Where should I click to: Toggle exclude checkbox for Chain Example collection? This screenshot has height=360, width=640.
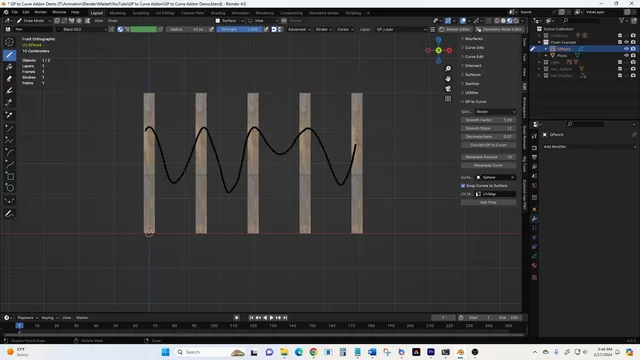tap(620, 42)
